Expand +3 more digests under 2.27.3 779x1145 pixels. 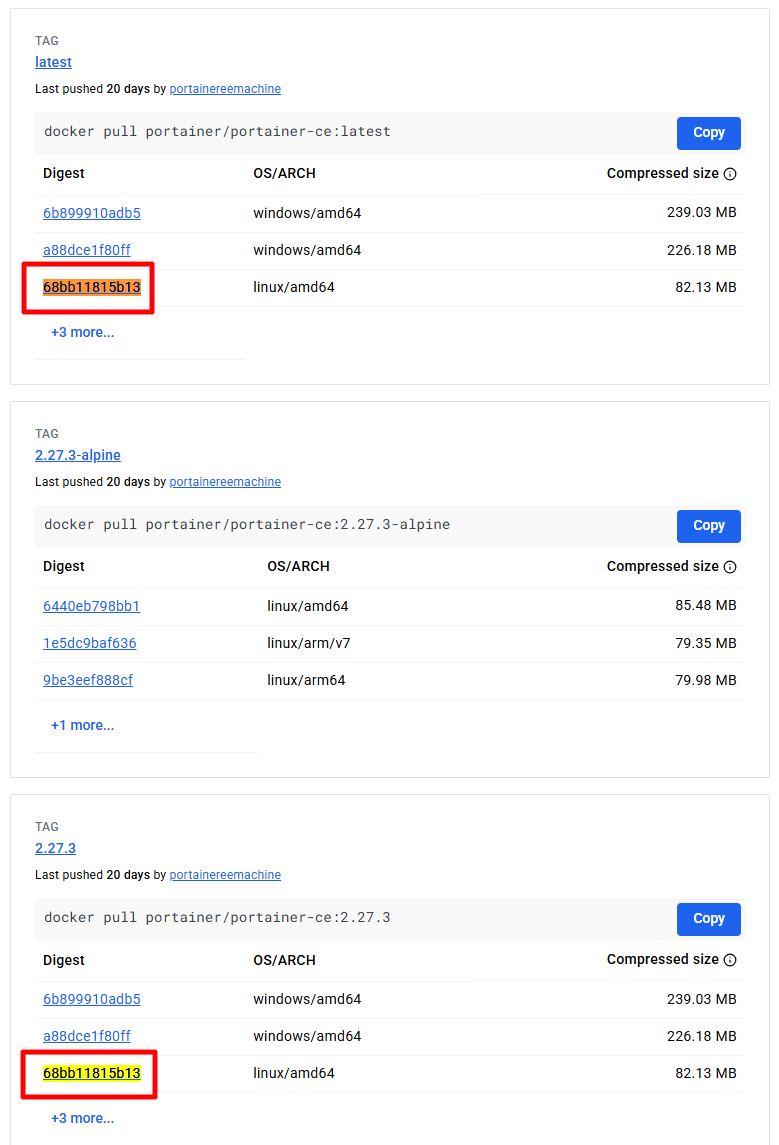(x=82, y=1118)
